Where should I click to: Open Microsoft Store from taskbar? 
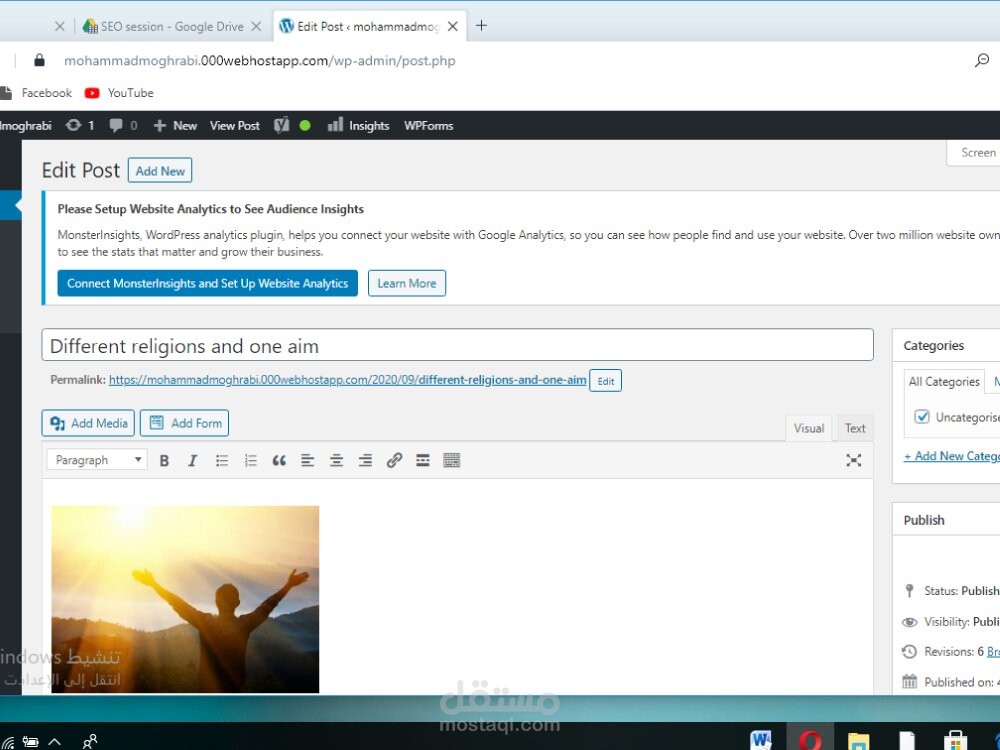click(955, 739)
